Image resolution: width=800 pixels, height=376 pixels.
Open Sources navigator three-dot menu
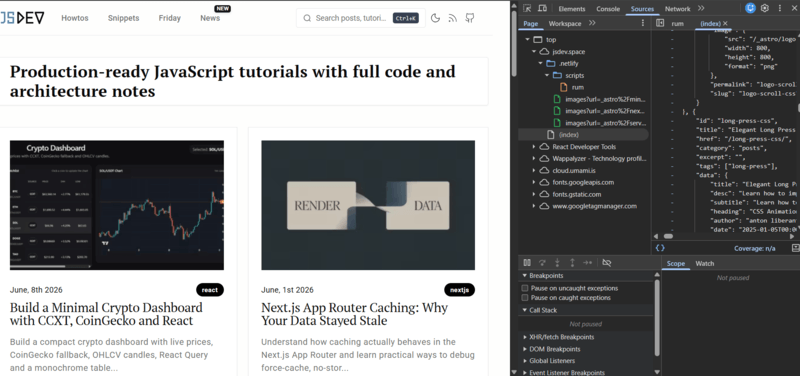click(x=643, y=23)
